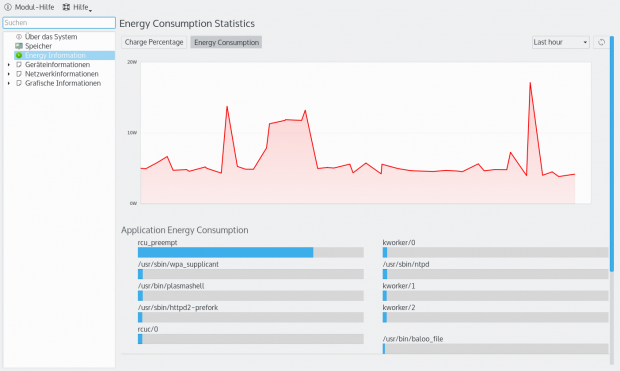Click the kworker/1 label
This screenshot has width=620, height=371.
tap(399, 286)
